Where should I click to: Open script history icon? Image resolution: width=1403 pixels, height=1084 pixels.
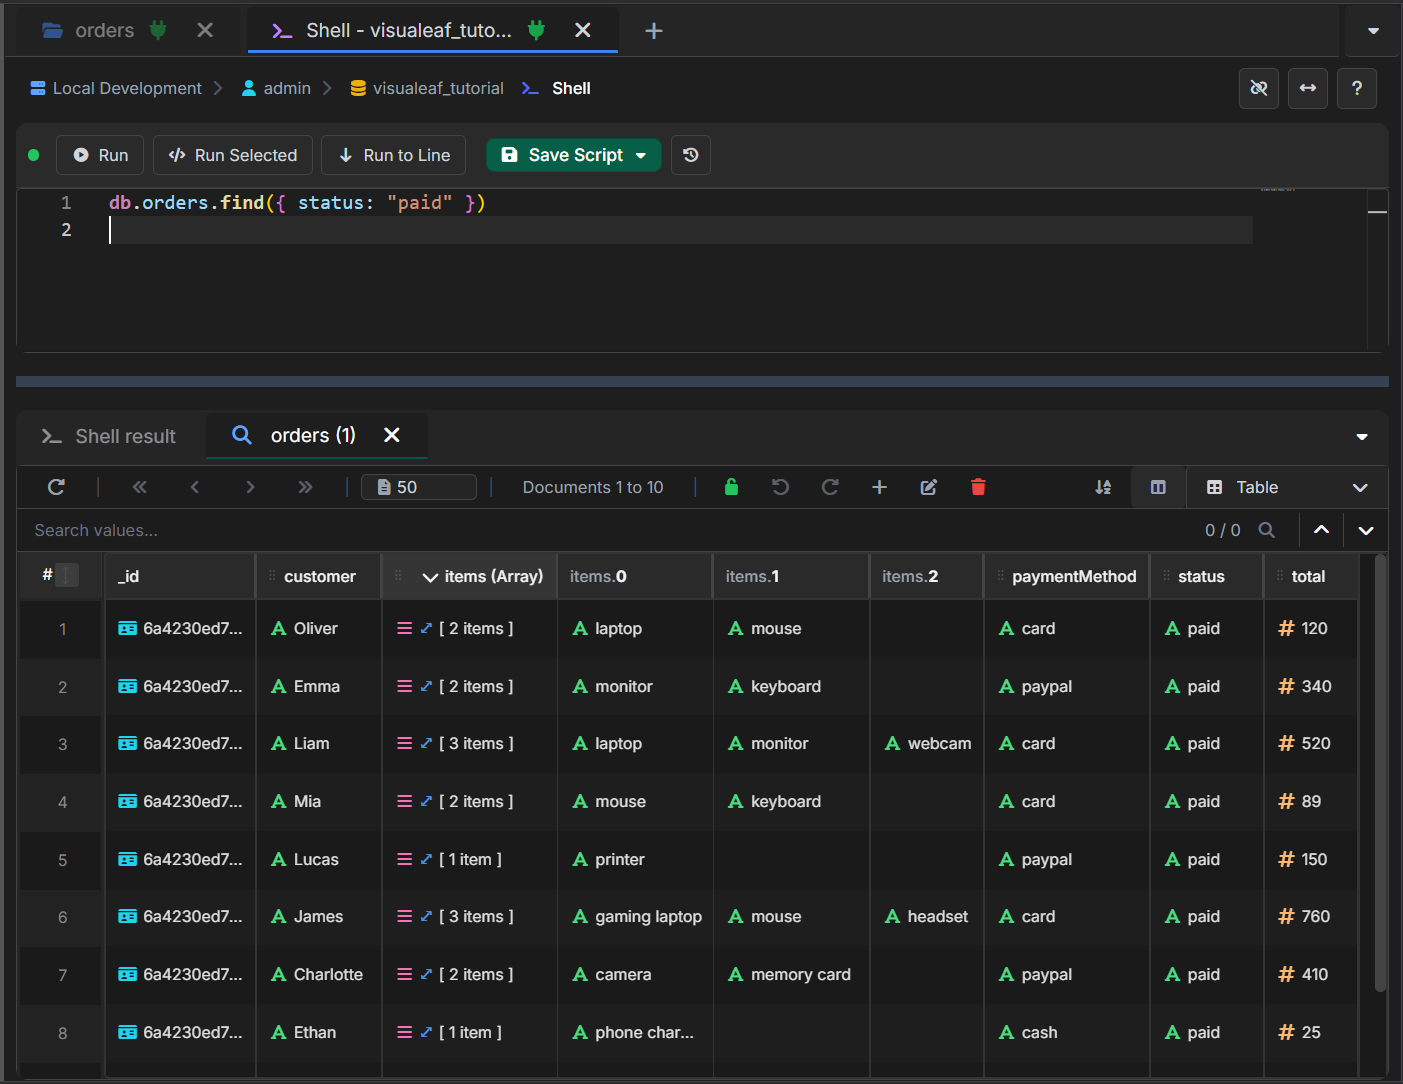tap(691, 155)
